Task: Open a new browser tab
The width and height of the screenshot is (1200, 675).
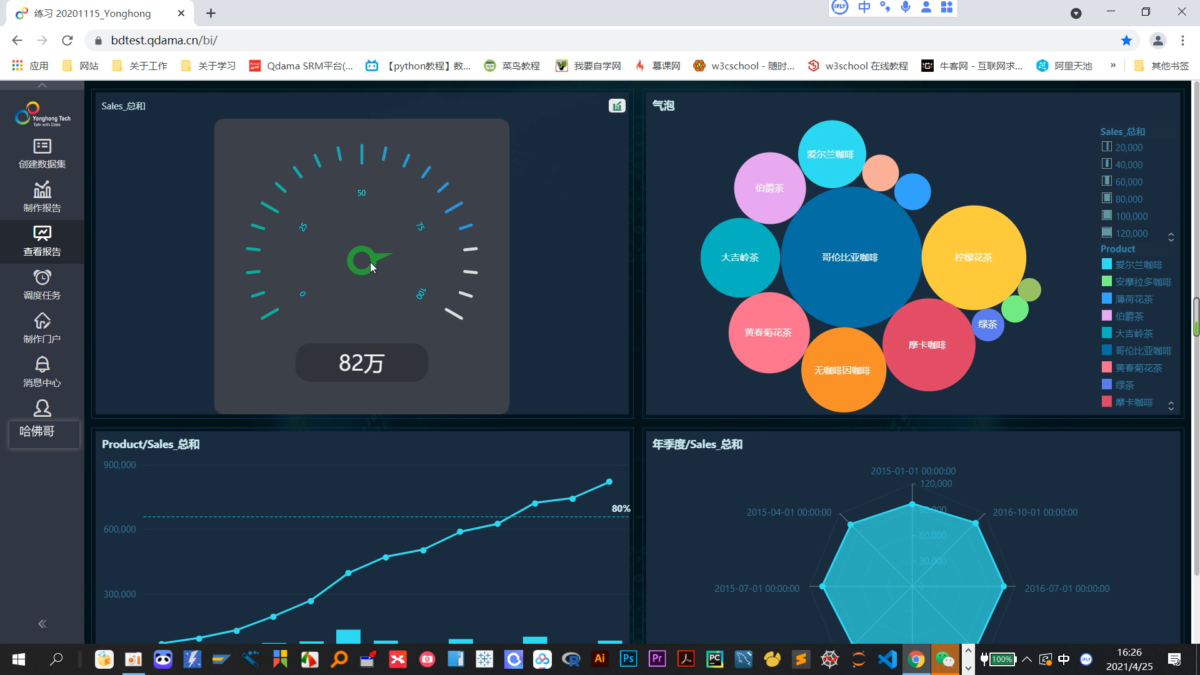Action: (x=211, y=13)
